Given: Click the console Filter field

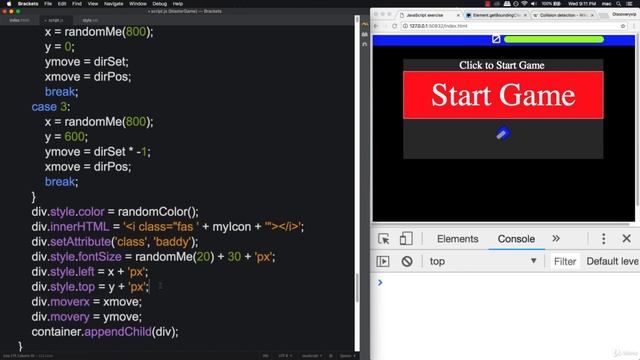Looking at the screenshot, I should click(x=565, y=261).
